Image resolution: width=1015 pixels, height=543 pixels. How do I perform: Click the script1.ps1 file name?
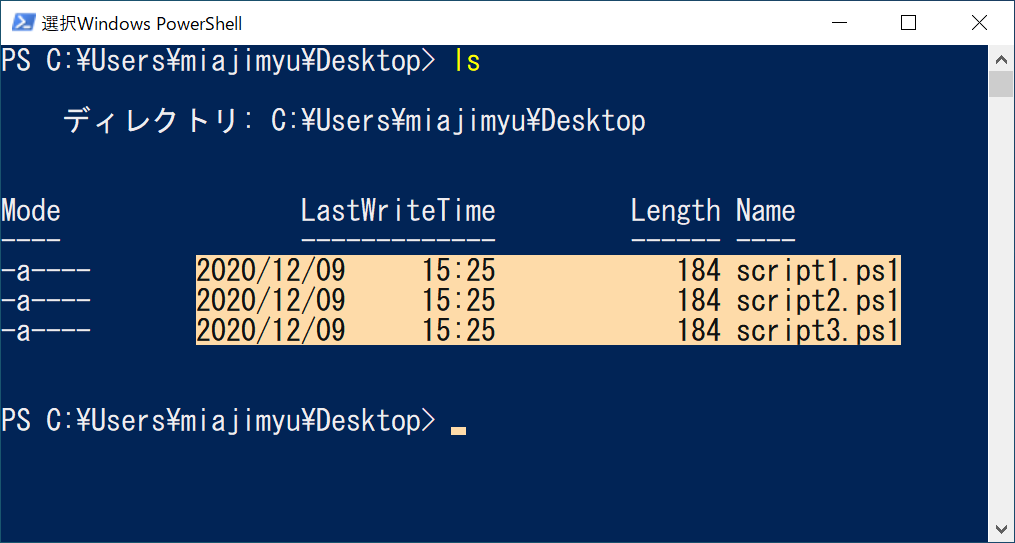pyautogui.click(x=818, y=271)
